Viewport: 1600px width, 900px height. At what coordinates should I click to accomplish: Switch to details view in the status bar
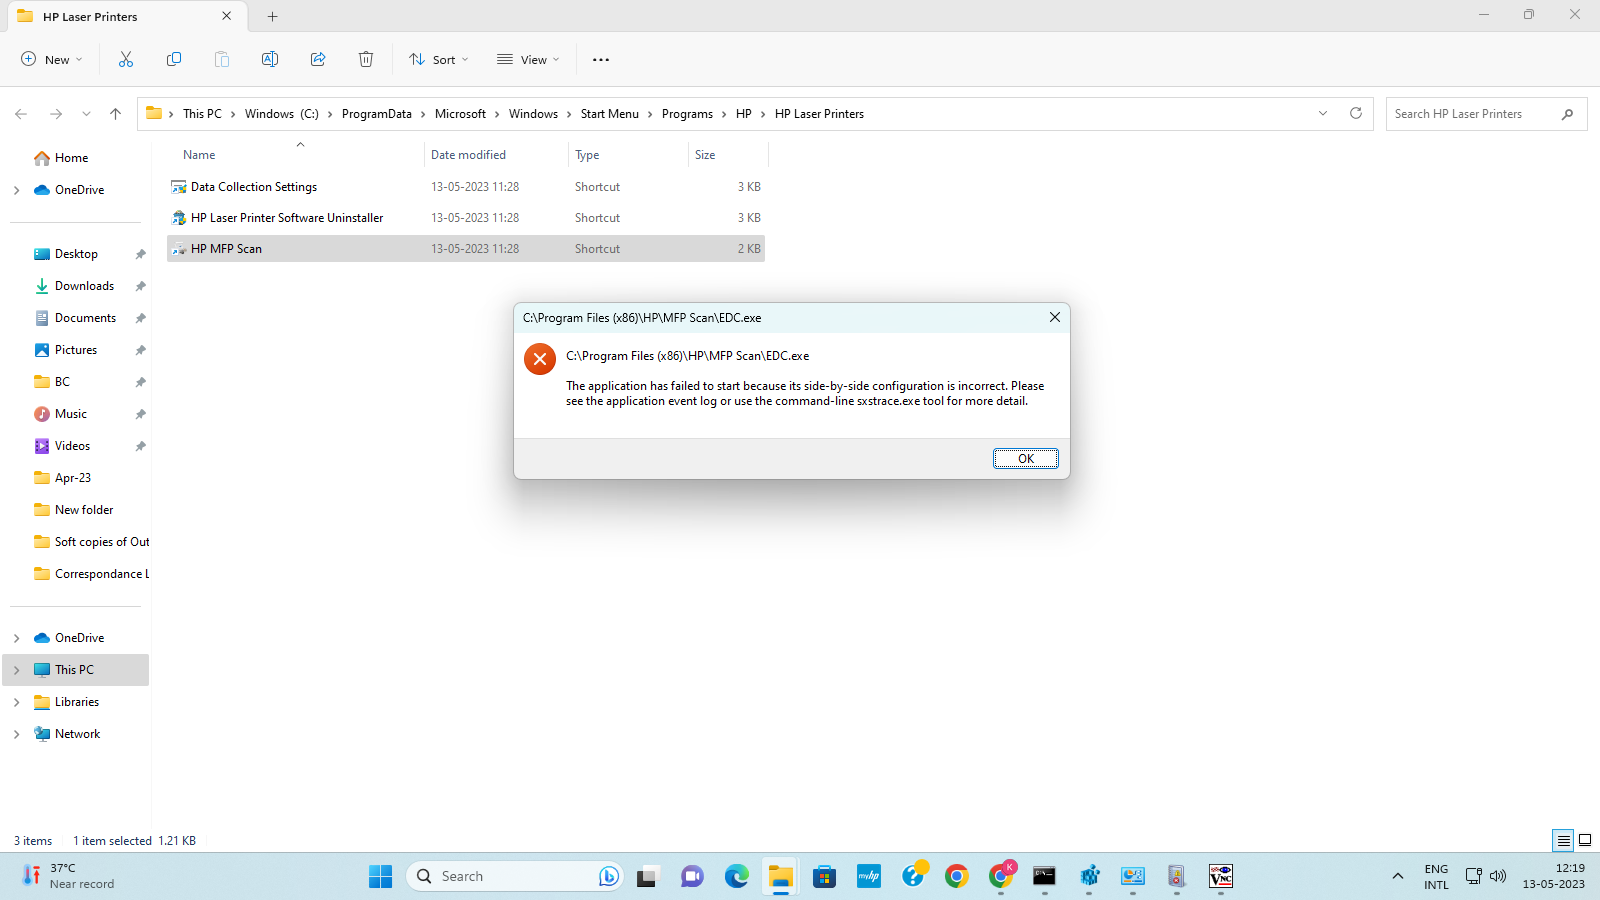point(1562,840)
